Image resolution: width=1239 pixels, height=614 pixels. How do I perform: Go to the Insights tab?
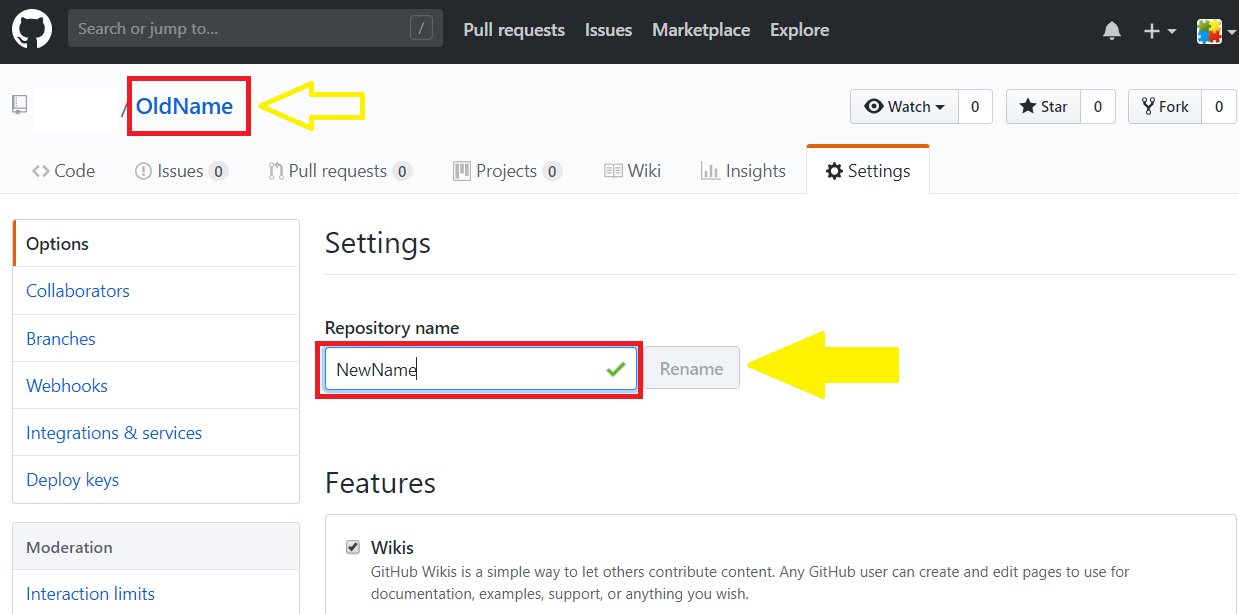coord(743,171)
